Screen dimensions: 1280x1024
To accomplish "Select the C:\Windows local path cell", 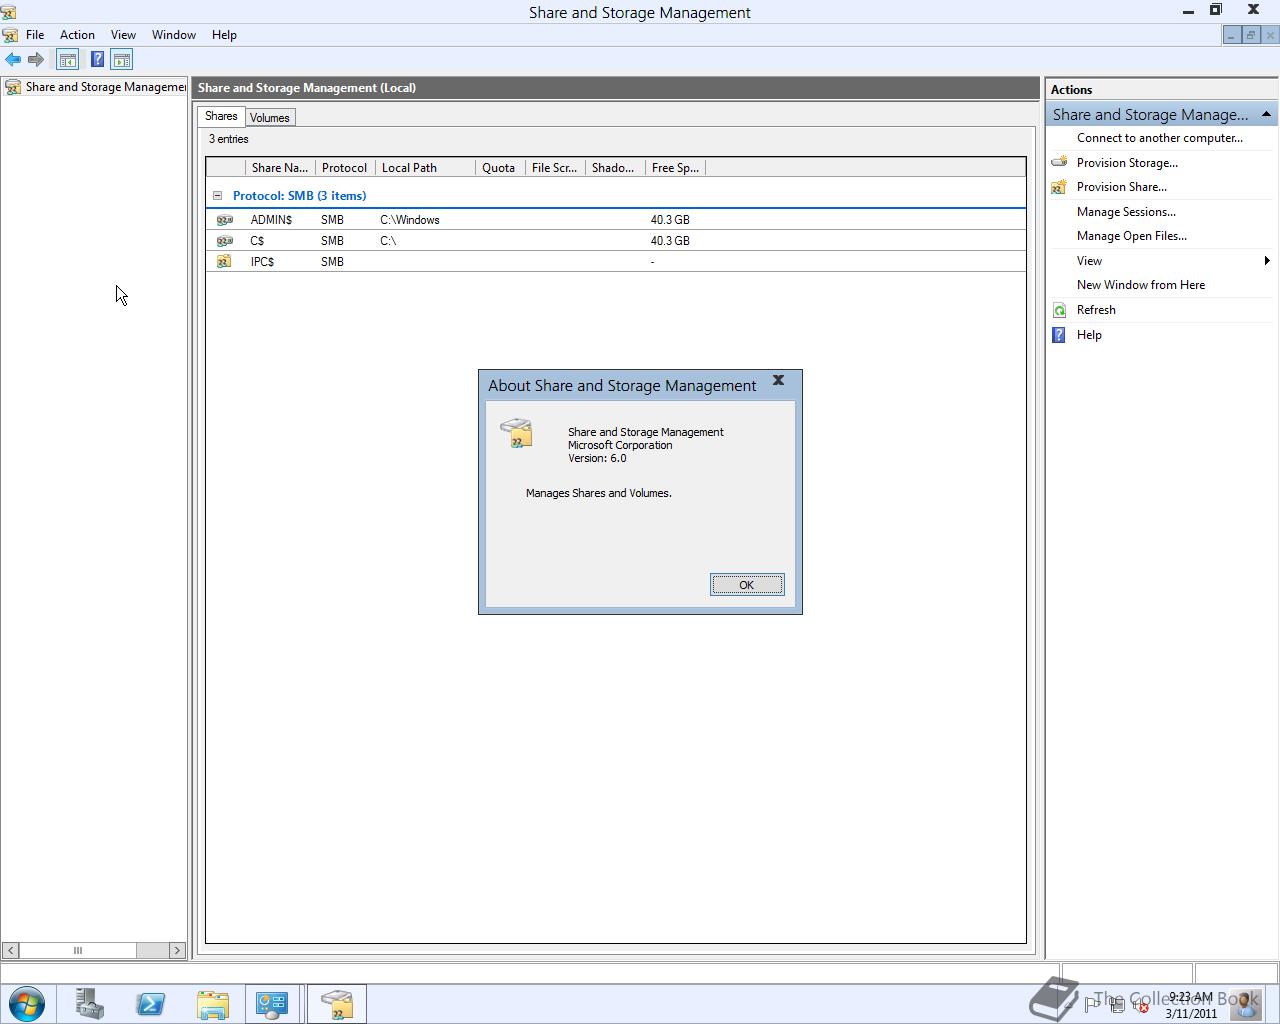I will 410,220.
